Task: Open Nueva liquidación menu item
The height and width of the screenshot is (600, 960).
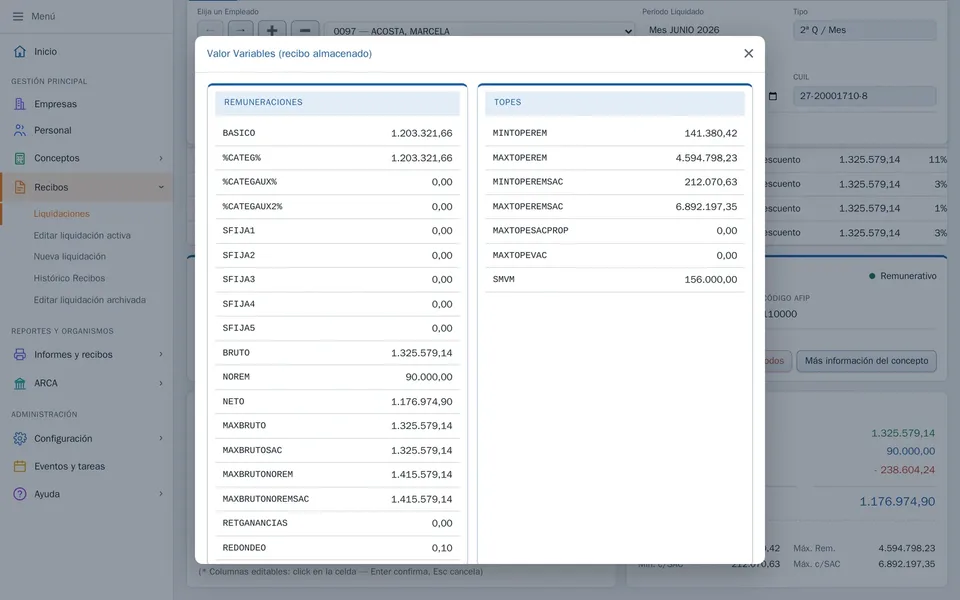Action: [x=70, y=257]
